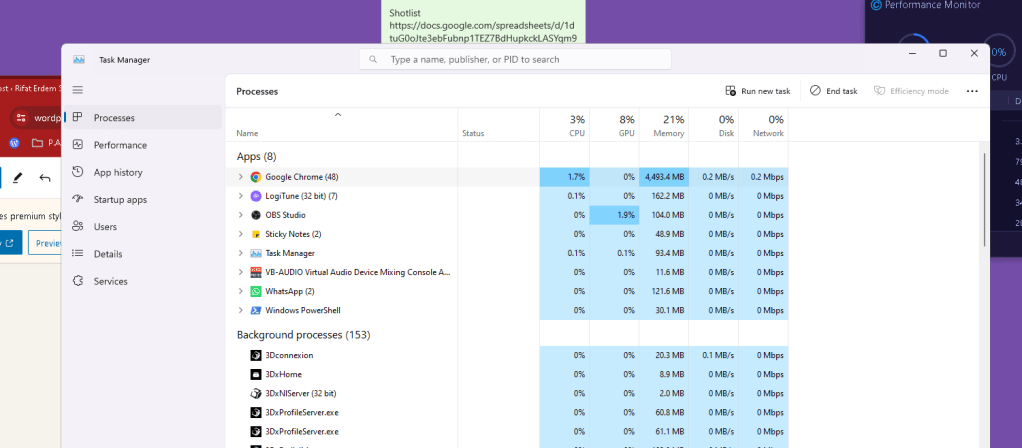1022x448 pixels.
Task: Click Run new task button
Action: [757, 91]
